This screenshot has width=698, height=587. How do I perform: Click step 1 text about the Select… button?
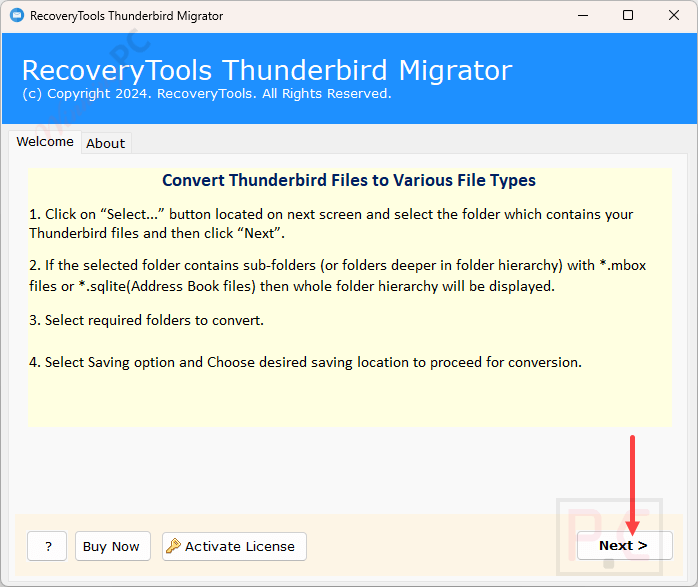(331, 223)
